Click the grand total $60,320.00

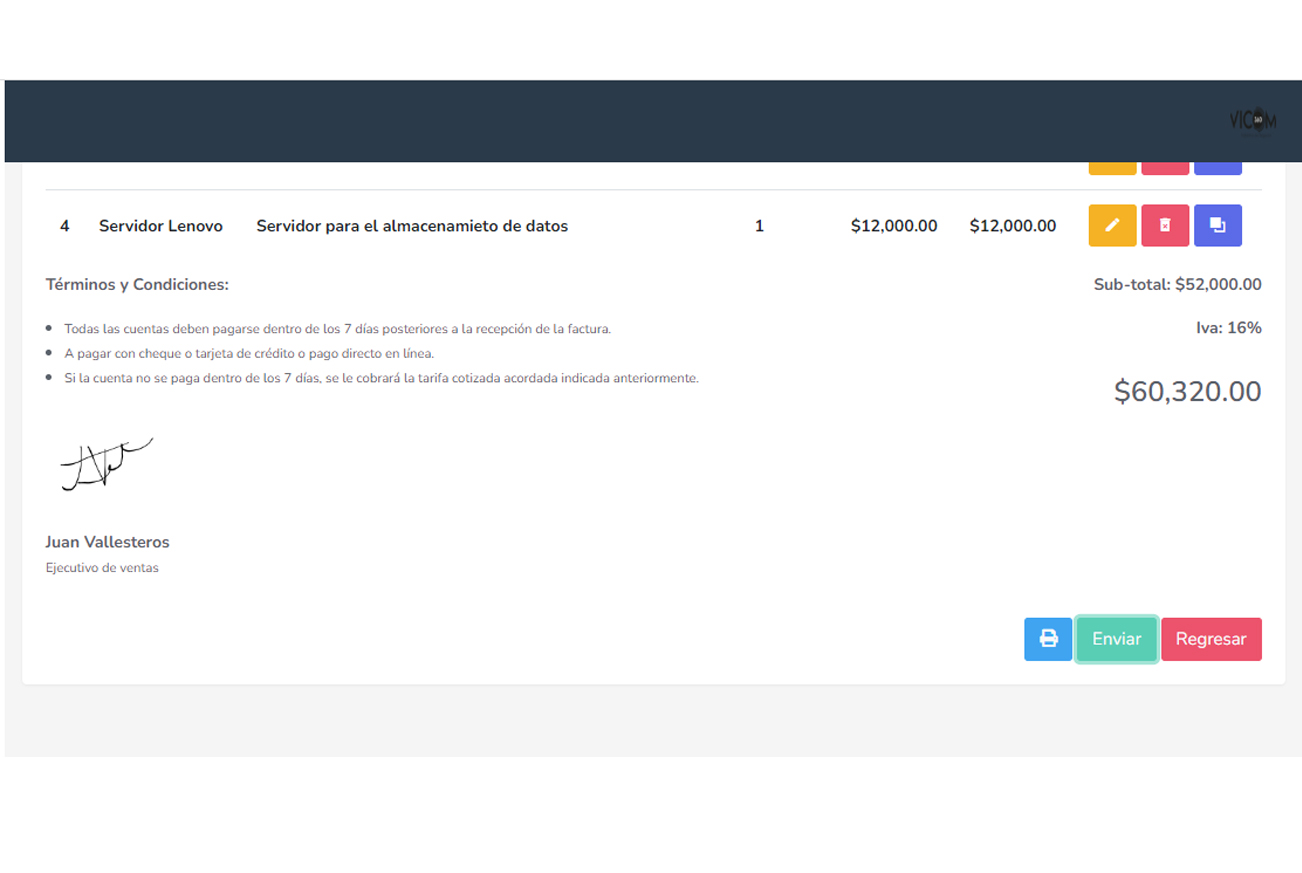click(x=1187, y=392)
